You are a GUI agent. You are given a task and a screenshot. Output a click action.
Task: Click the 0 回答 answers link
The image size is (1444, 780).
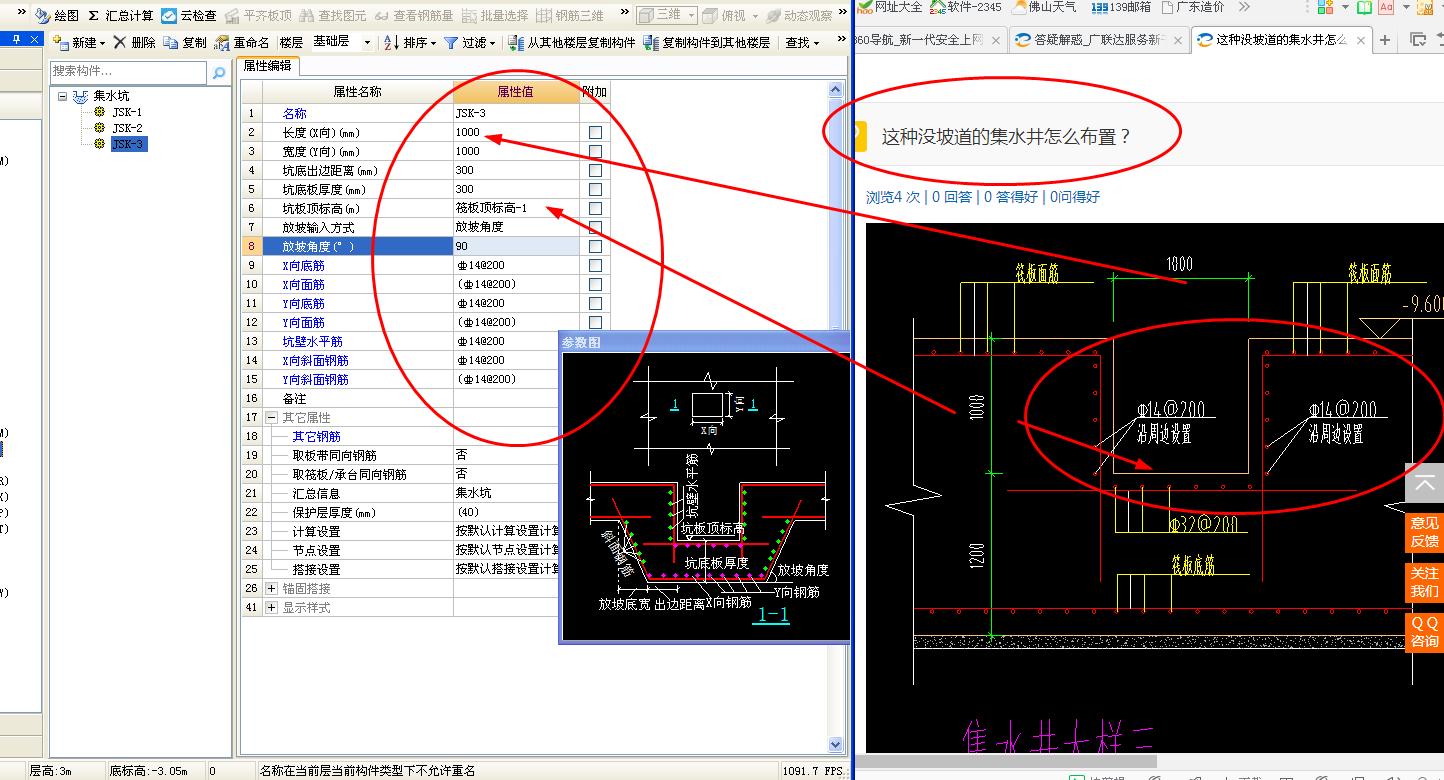pos(952,197)
